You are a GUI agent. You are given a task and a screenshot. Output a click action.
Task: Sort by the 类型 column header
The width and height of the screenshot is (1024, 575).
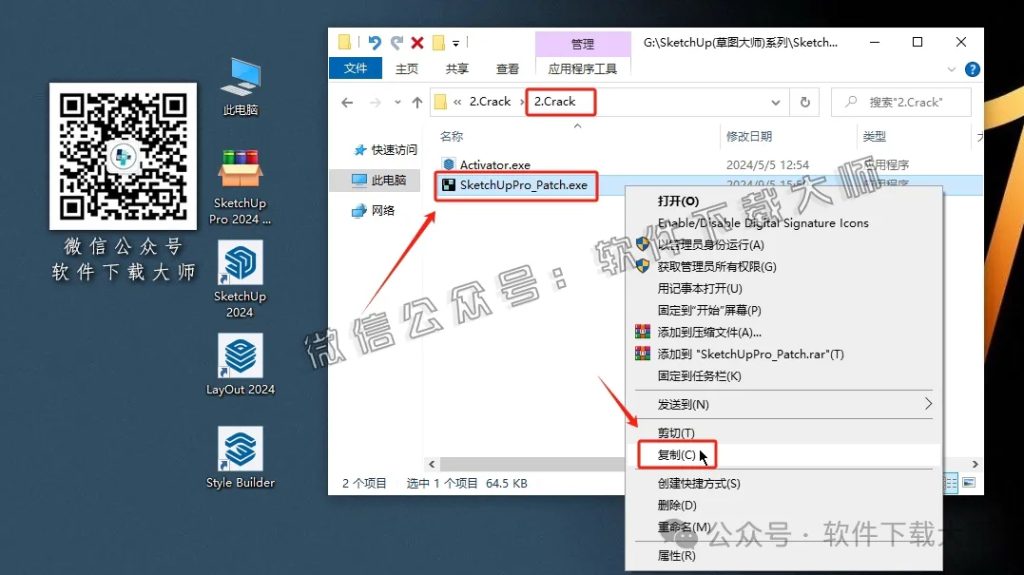click(874, 137)
